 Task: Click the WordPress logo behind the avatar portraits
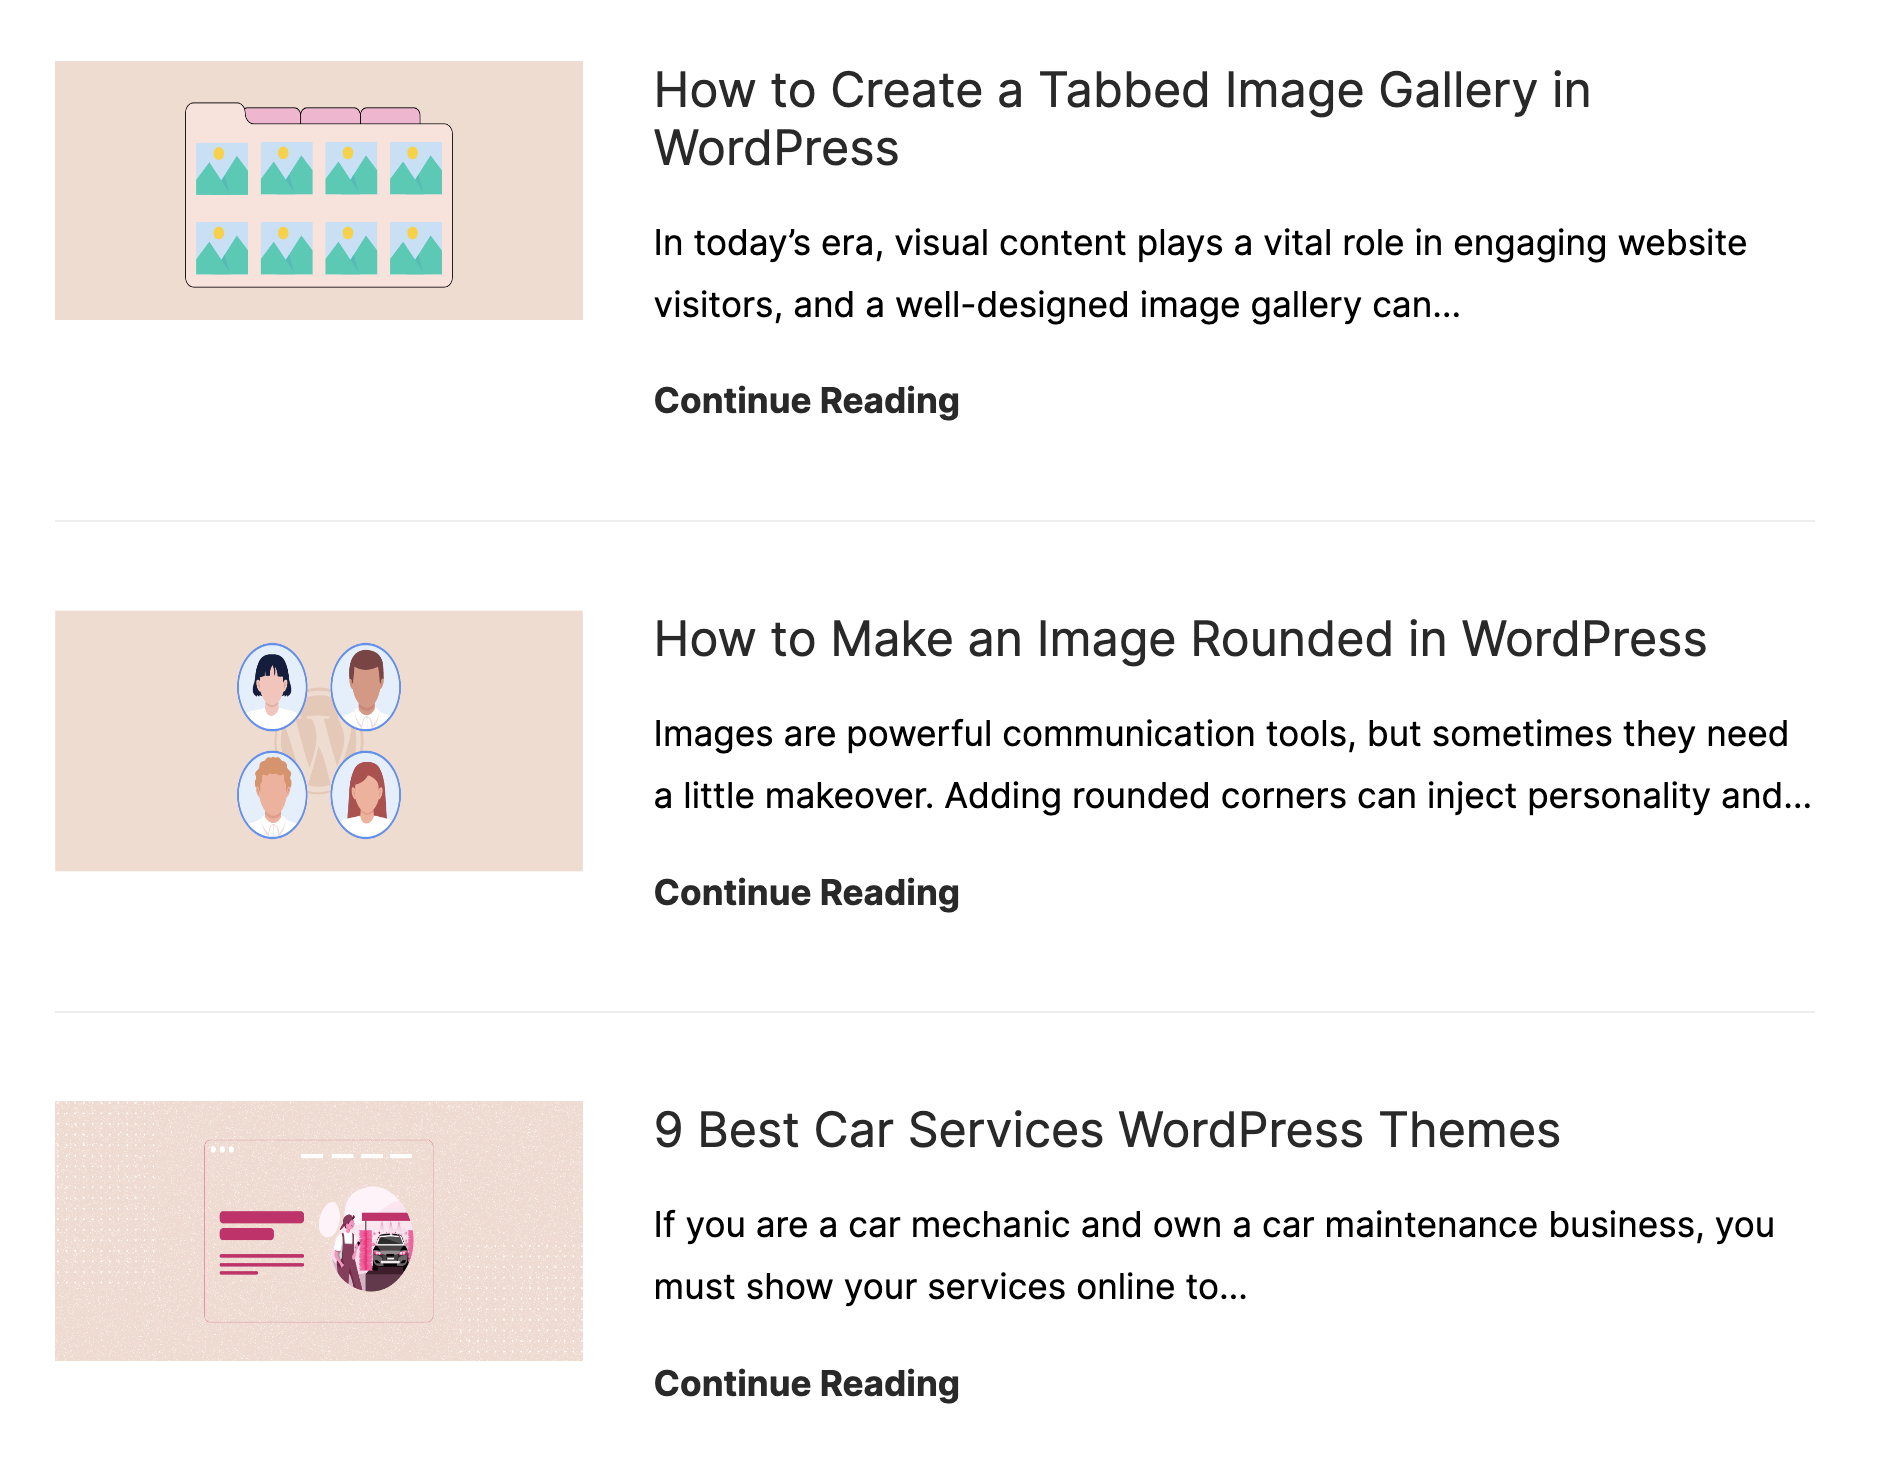(318, 742)
